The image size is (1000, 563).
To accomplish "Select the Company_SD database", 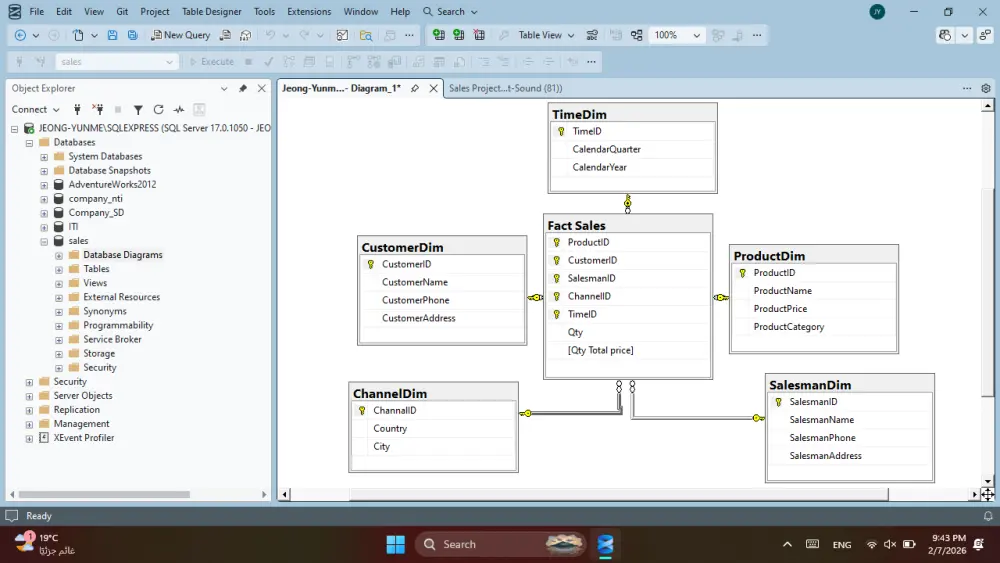I will click(x=96, y=213).
